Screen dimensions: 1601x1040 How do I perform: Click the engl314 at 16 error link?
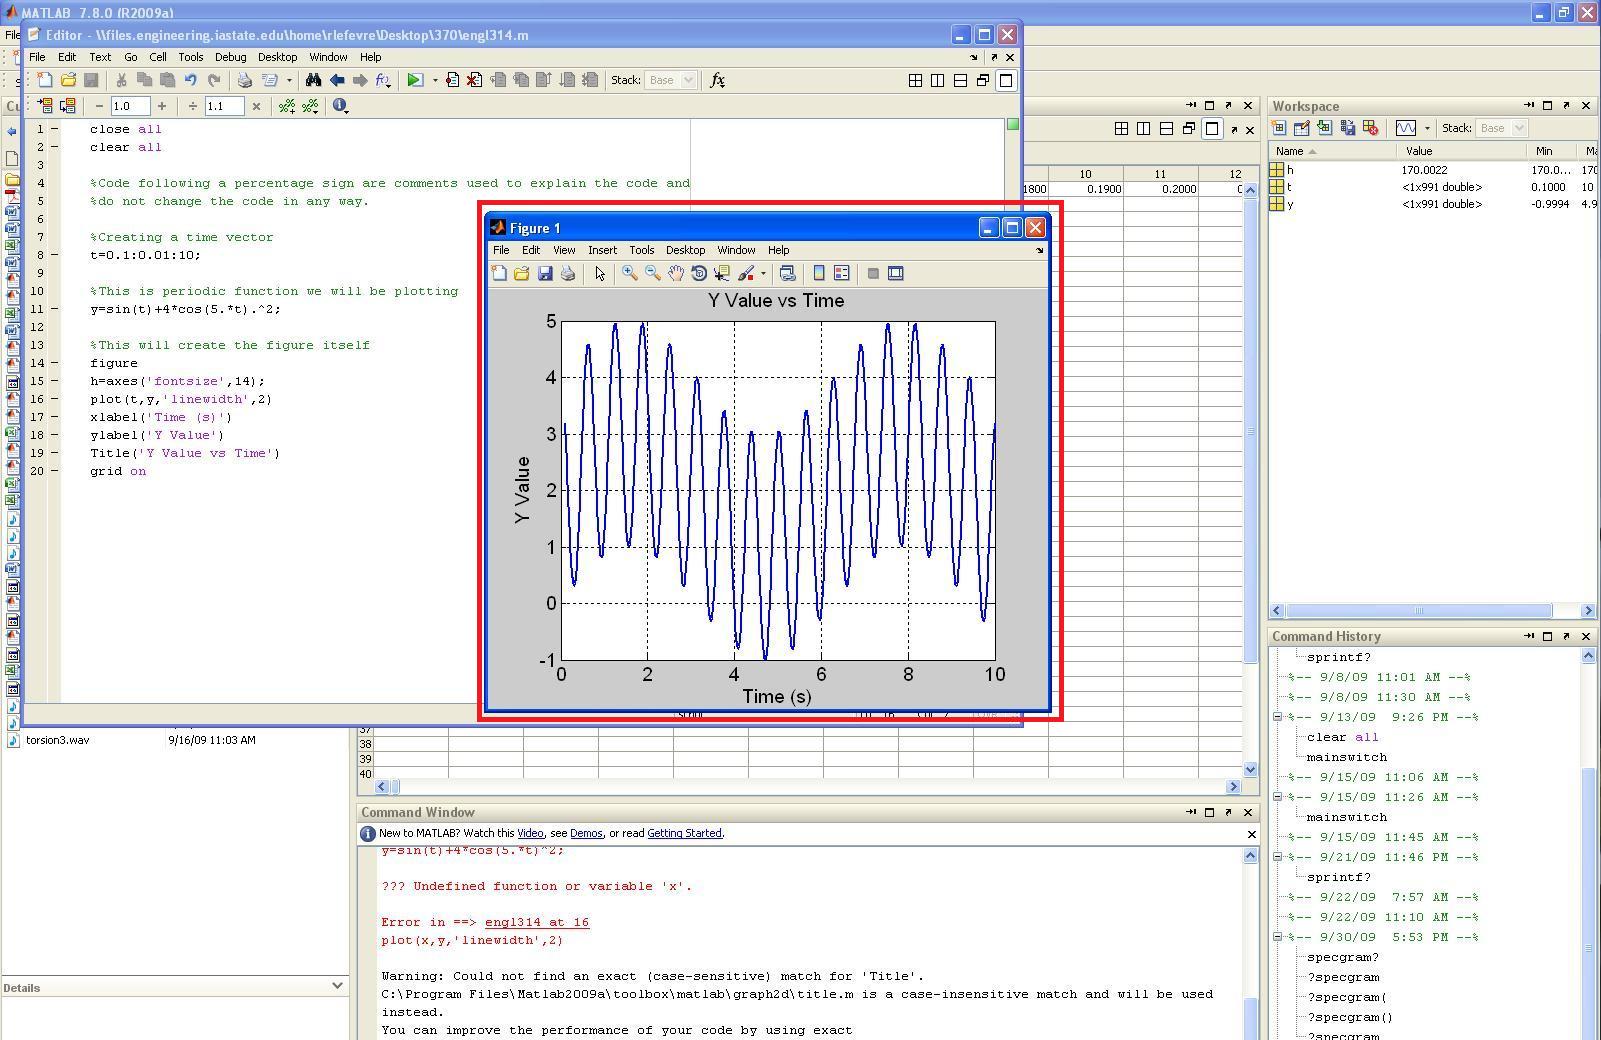click(x=536, y=922)
